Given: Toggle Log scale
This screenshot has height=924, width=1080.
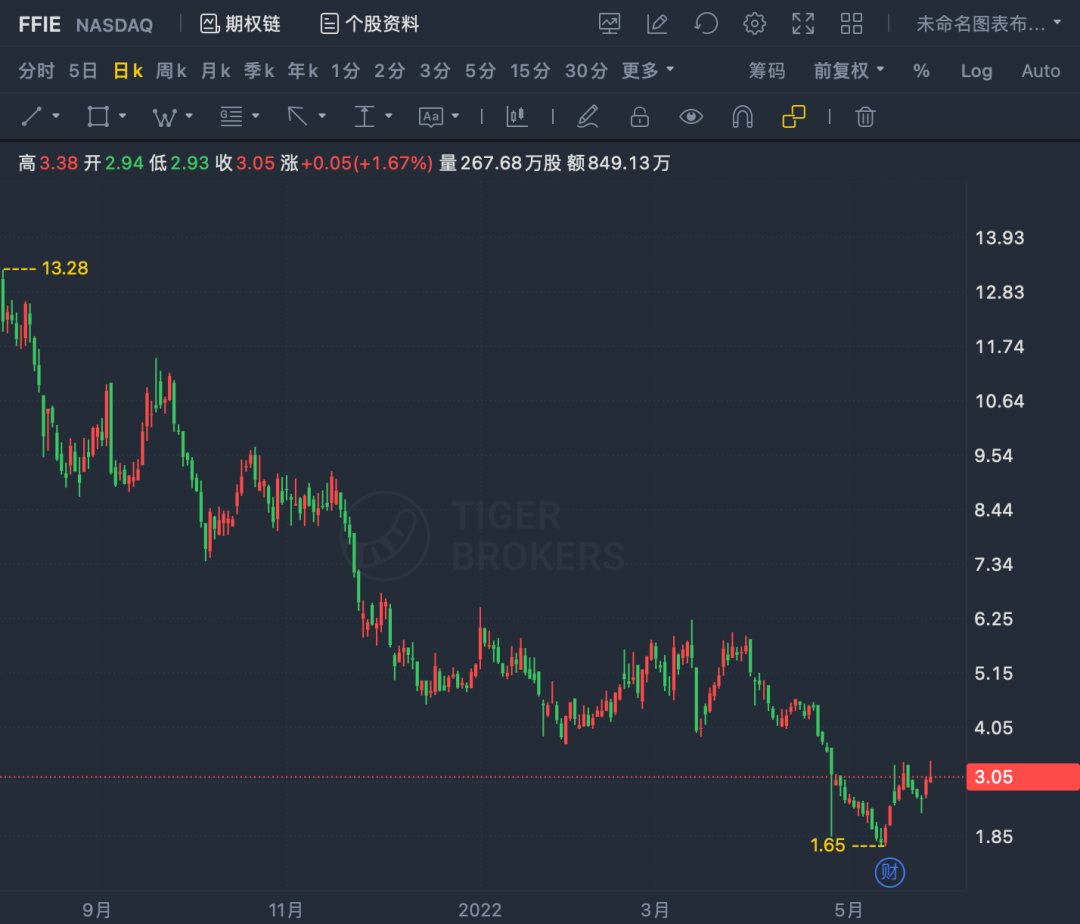Looking at the screenshot, I should (977, 70).
